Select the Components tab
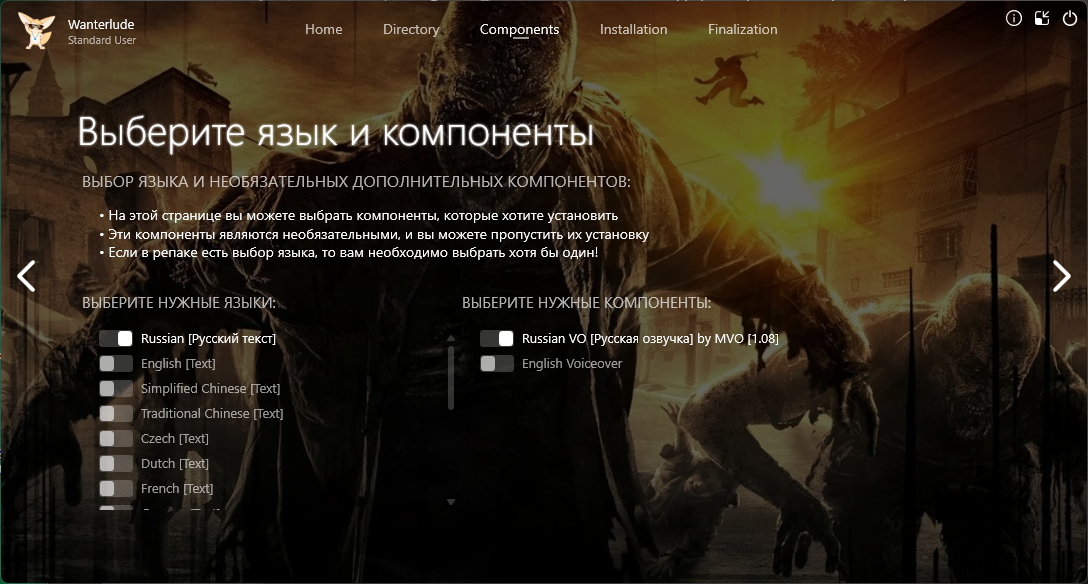 (519, 29)
